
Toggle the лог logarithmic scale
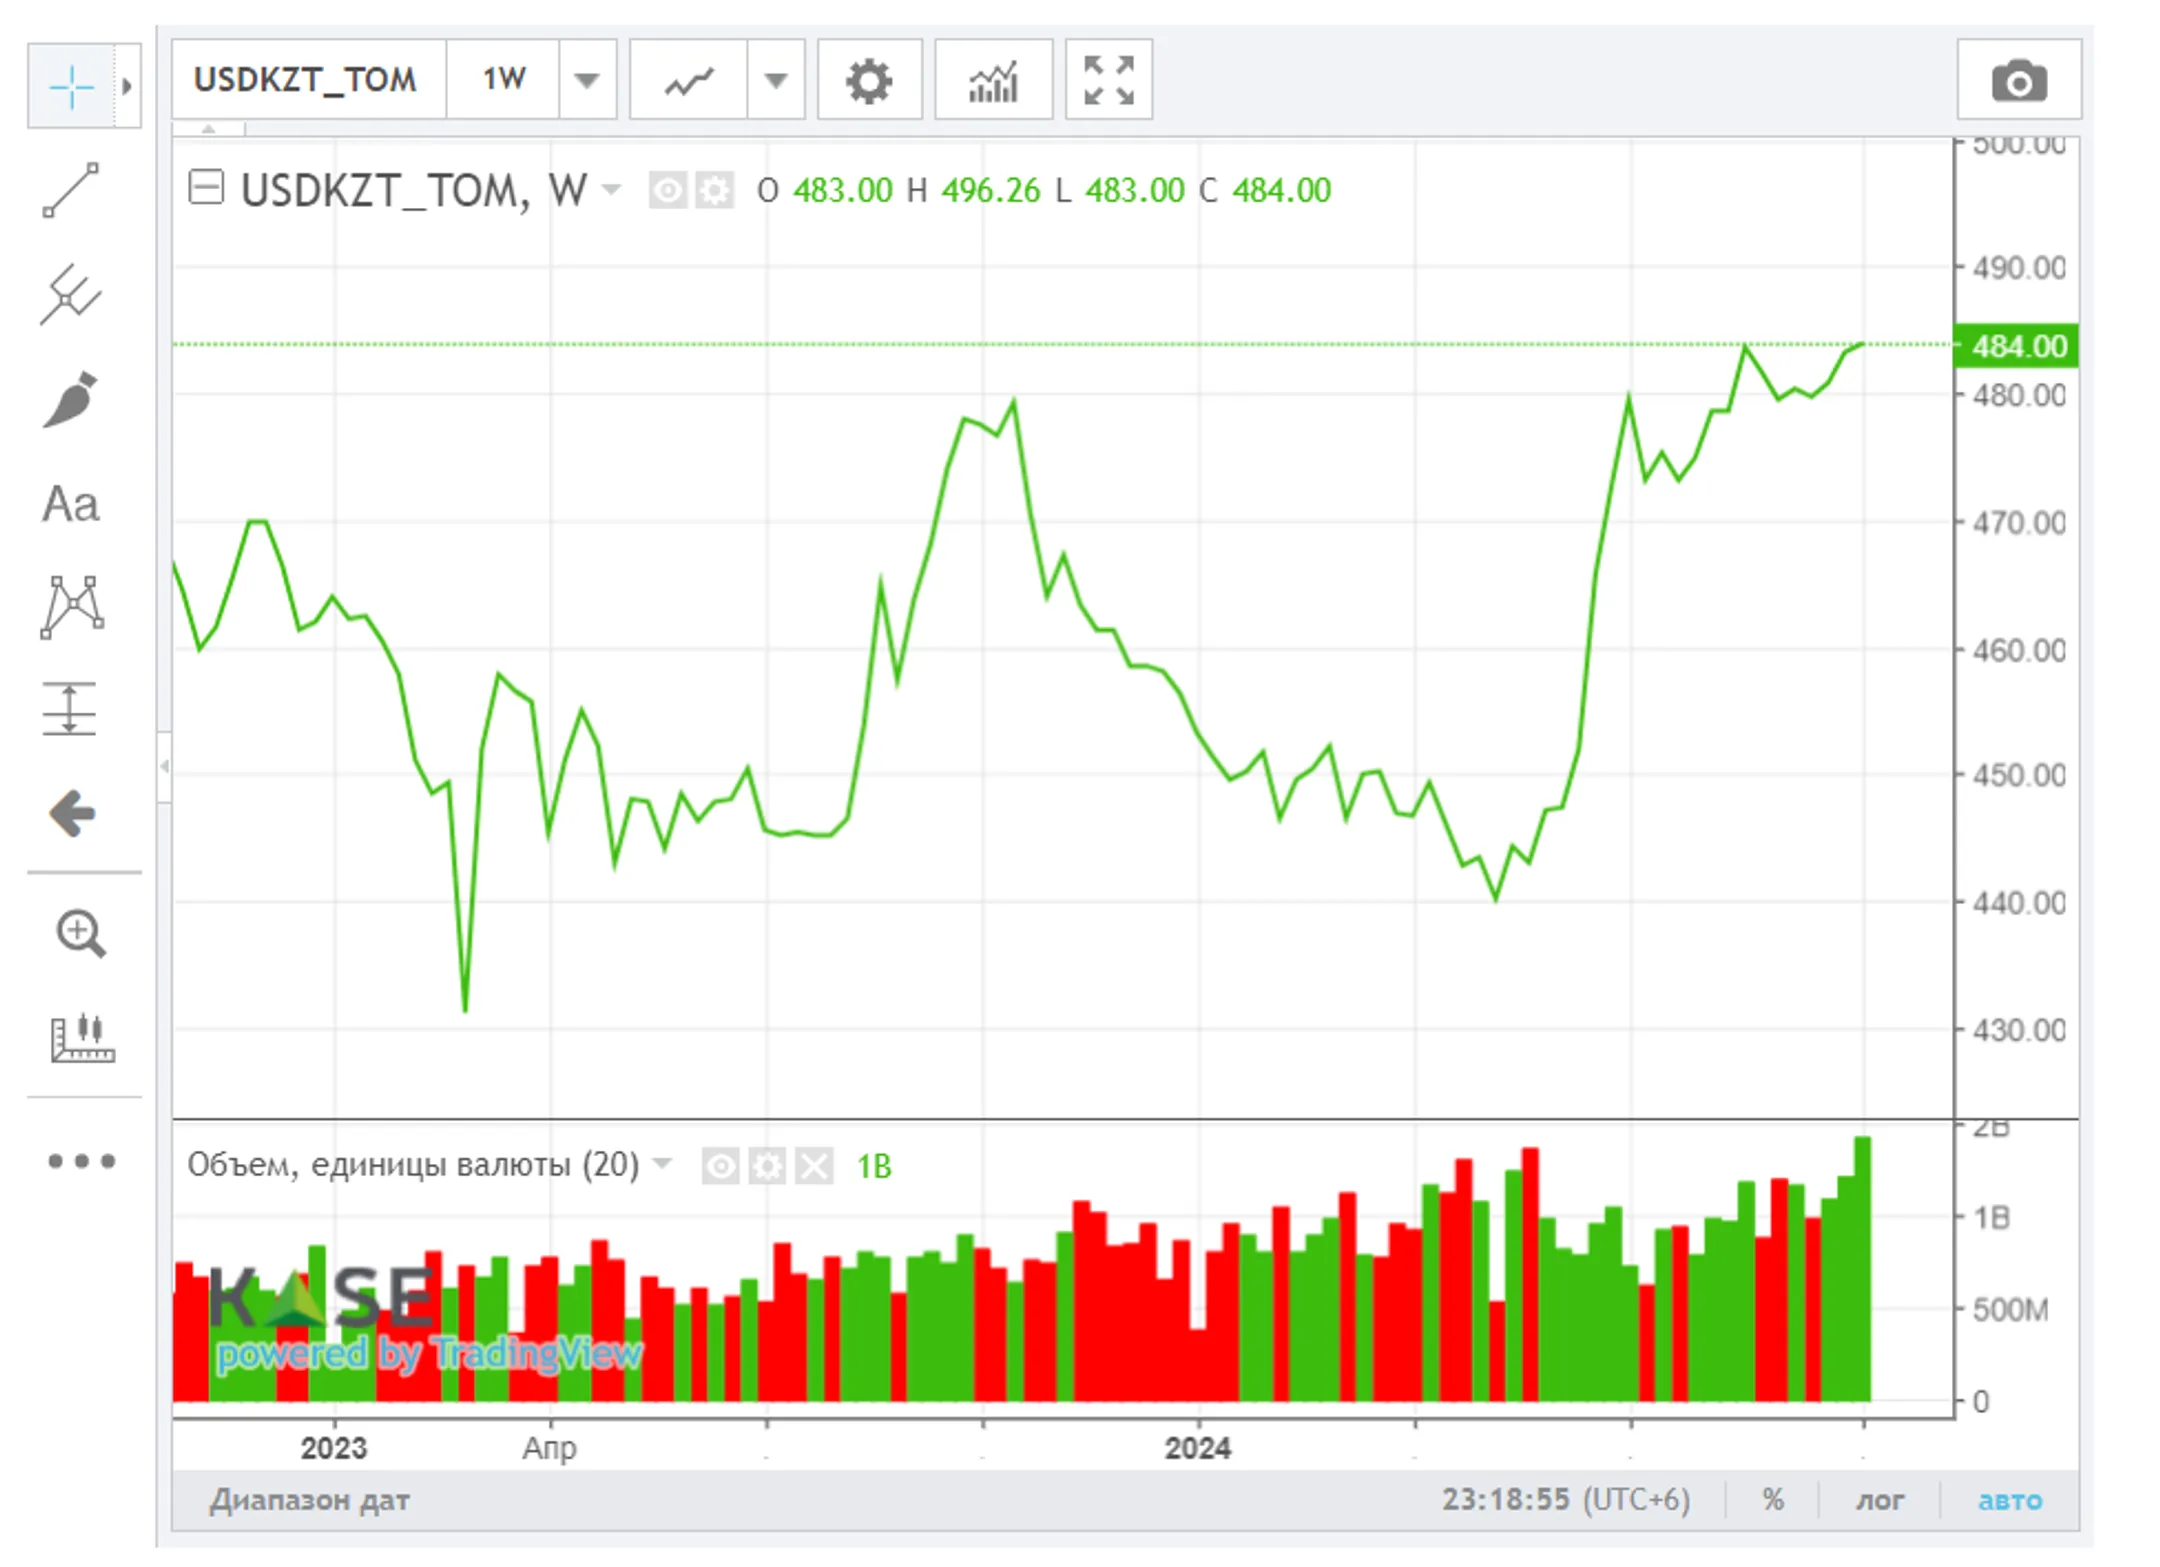point(1880,1500)
